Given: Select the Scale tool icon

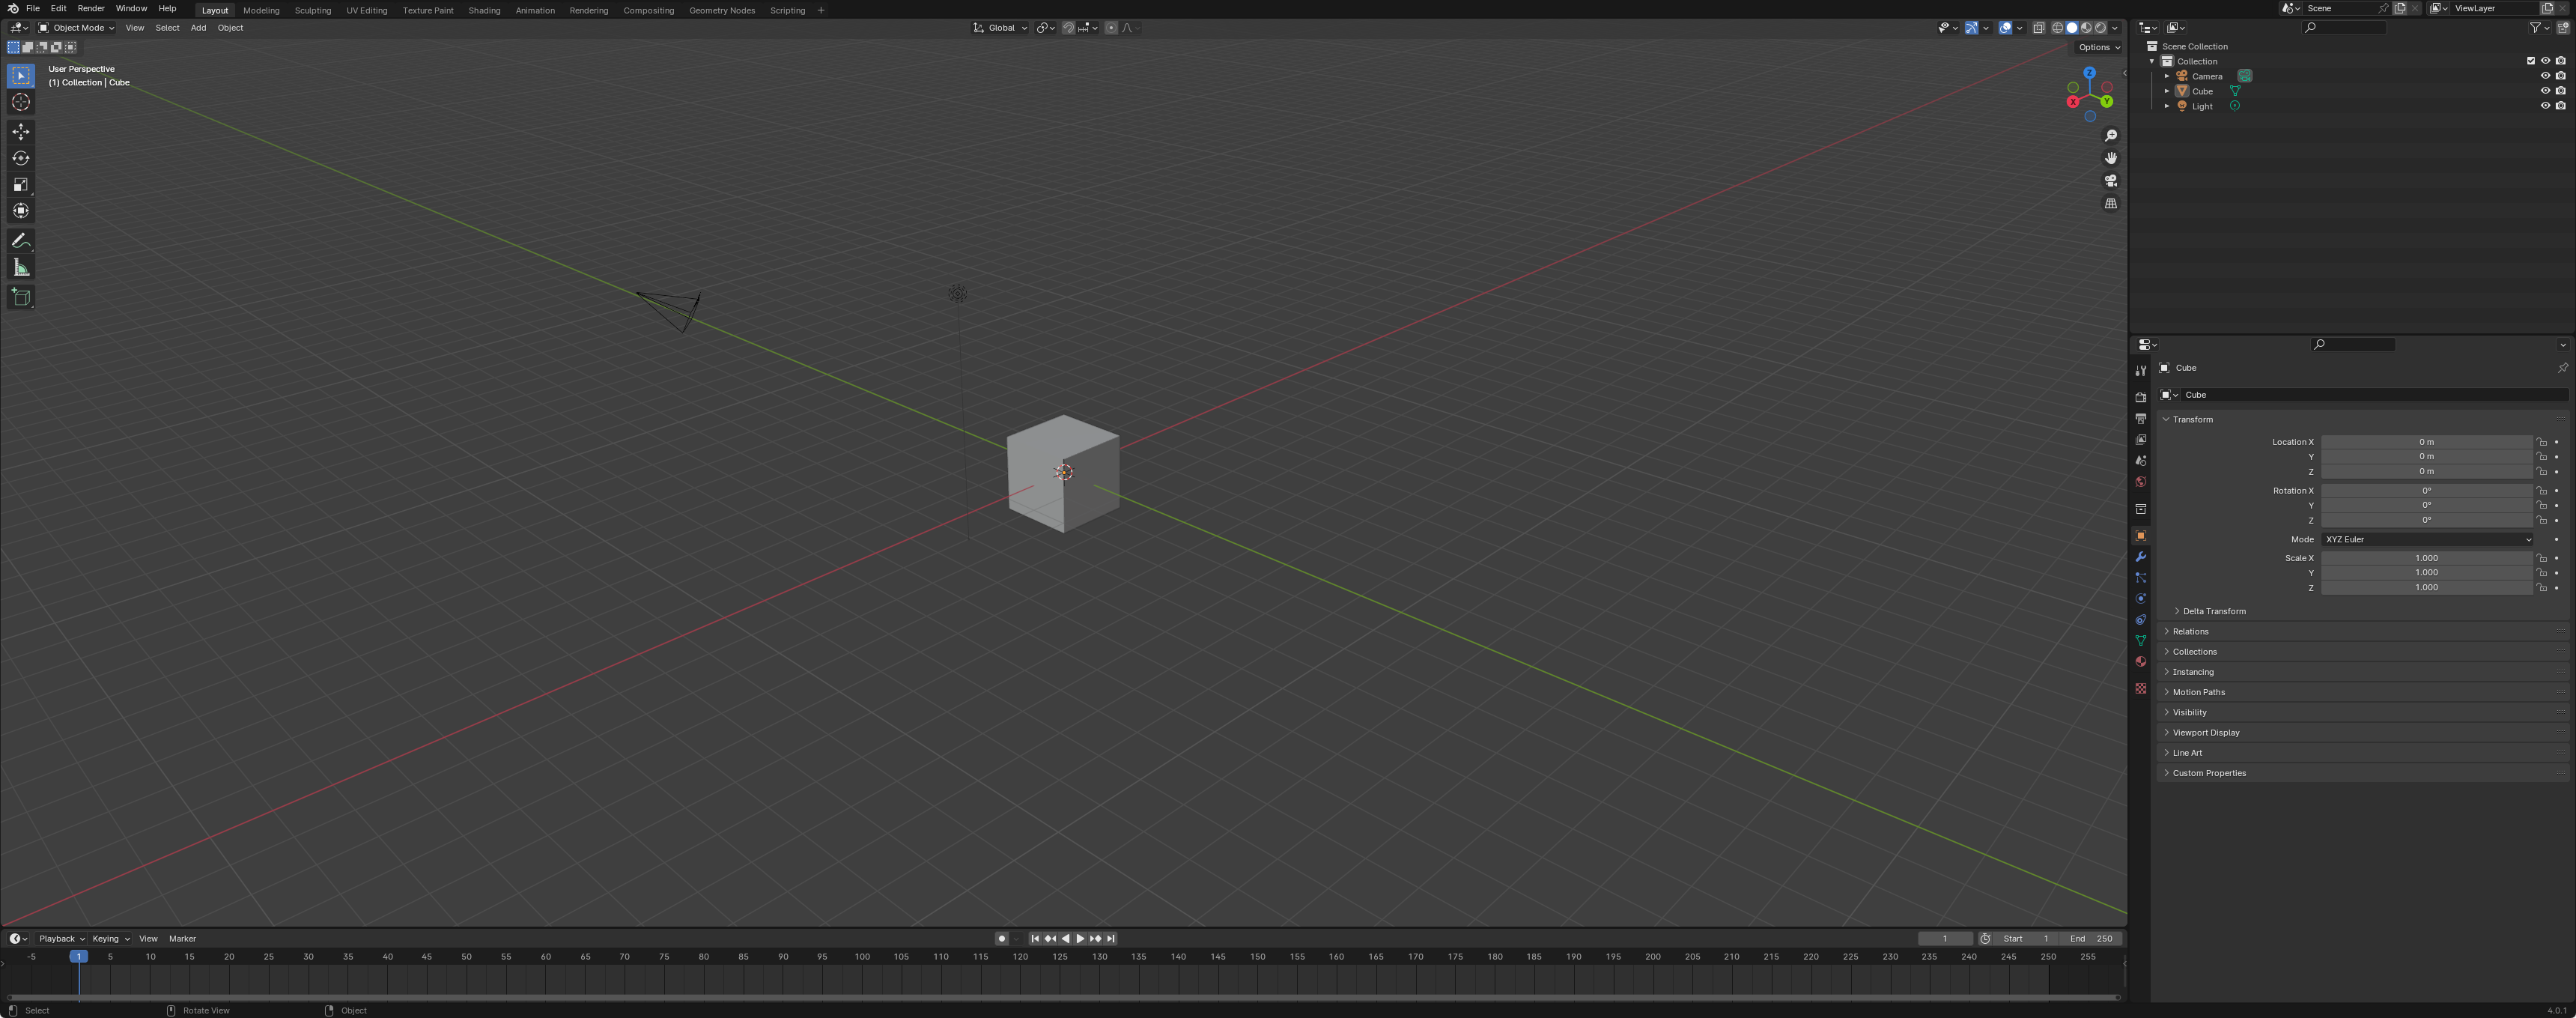Looking at the screenshot, I should [20, 184].
